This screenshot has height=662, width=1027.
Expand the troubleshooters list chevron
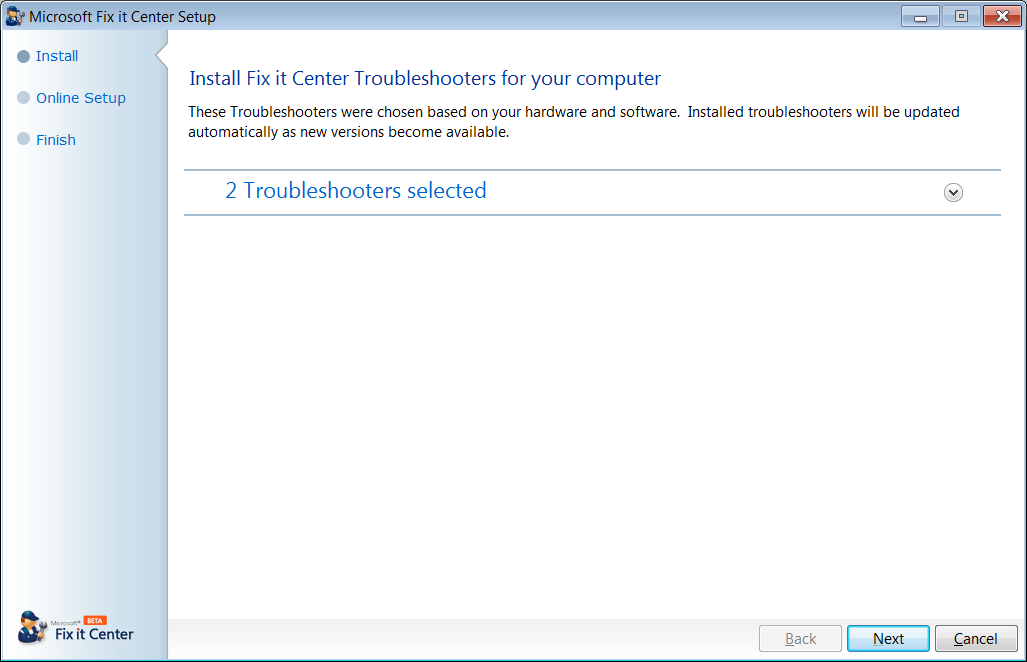[x=953, y=193]
